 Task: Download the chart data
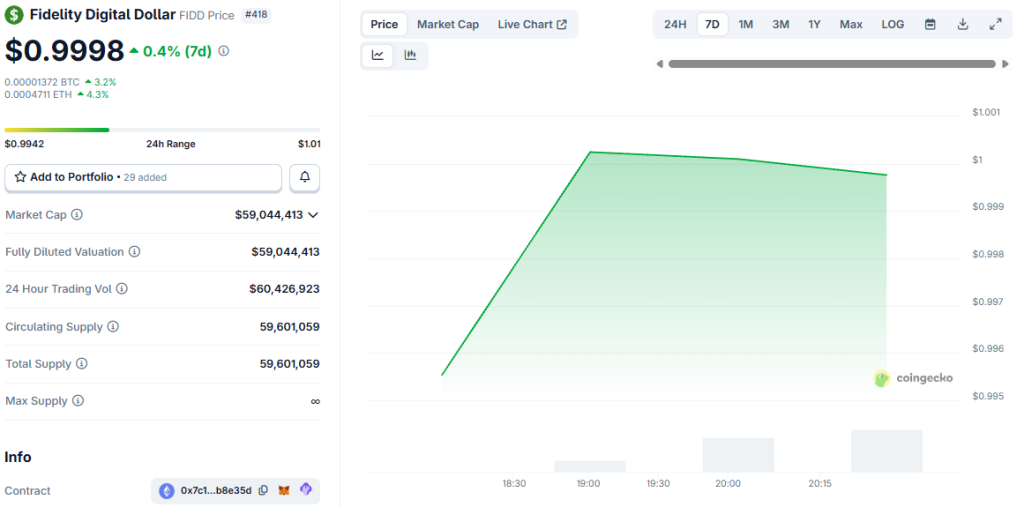click(x=963, y=24)
